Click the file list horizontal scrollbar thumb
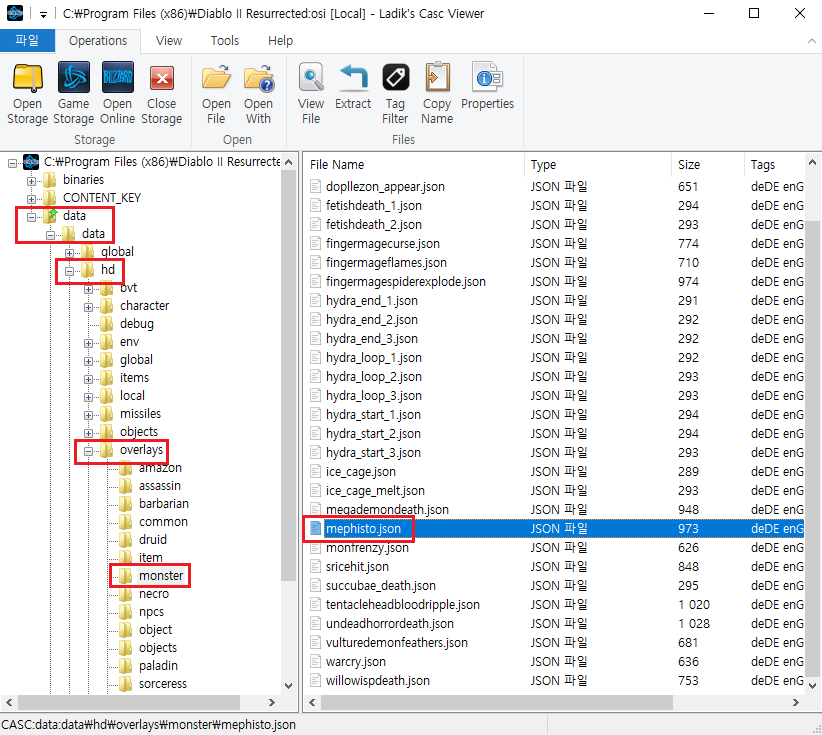The width and height of the screenshot is (822, 735). [x=496, y=702]
